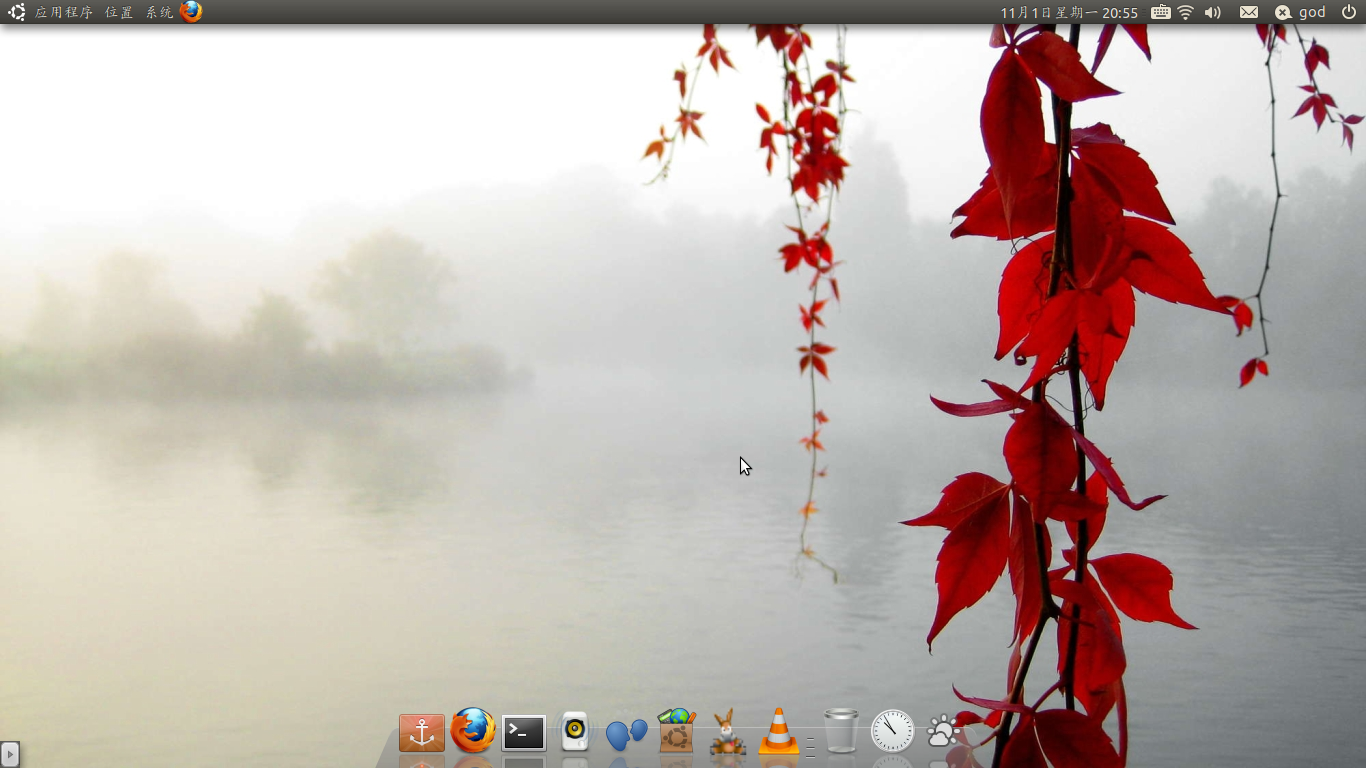The width and height of the screenshot is (1366, 768).
Task: Open the keyboard input method indicator
Action: [1161, 12]
